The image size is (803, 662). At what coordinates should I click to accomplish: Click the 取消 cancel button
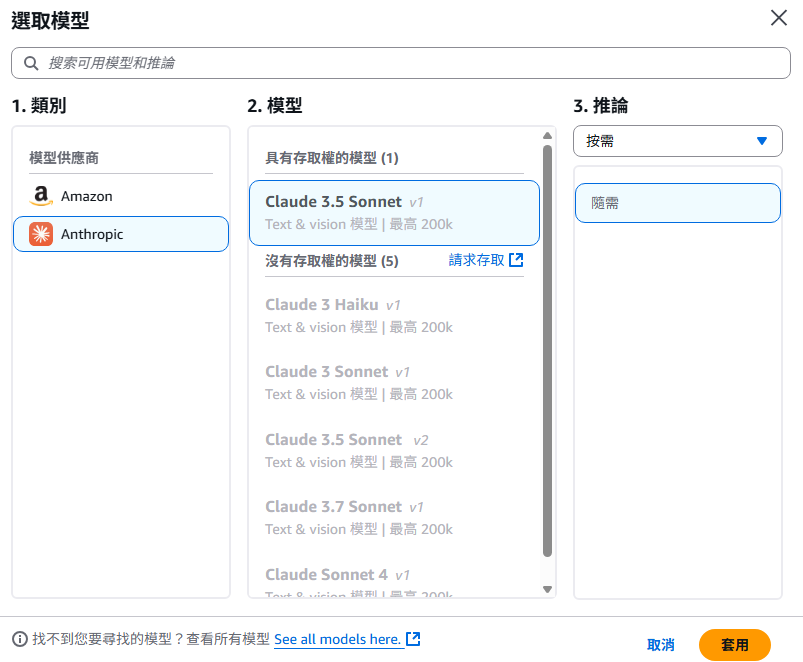[661, 645]
